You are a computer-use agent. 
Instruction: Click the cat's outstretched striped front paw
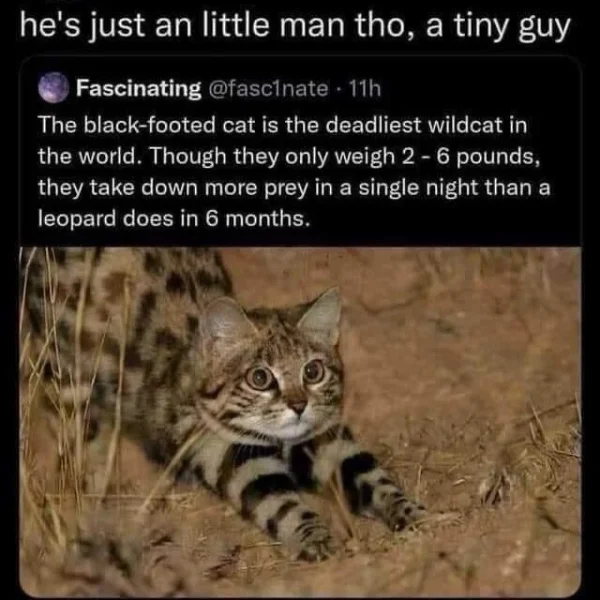tap(312, 534)
